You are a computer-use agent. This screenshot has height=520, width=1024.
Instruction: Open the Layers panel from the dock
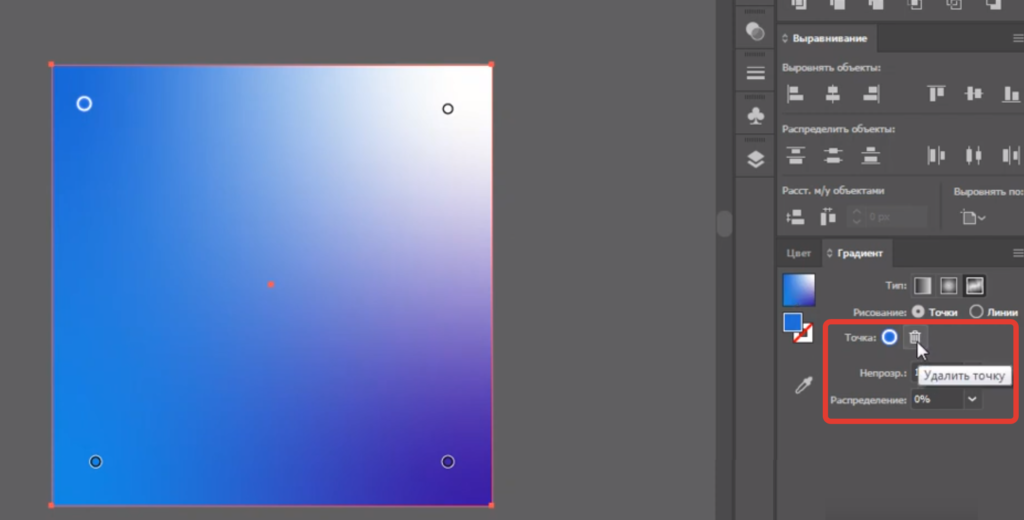point(756,159)
